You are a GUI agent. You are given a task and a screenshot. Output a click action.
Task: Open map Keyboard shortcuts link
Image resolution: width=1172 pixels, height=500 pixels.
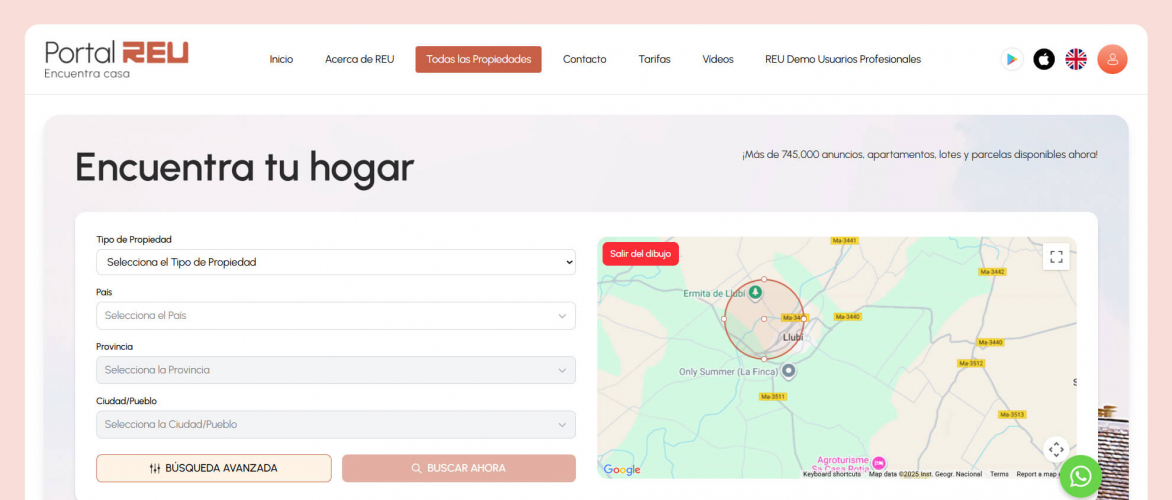[x=831, y=474]
